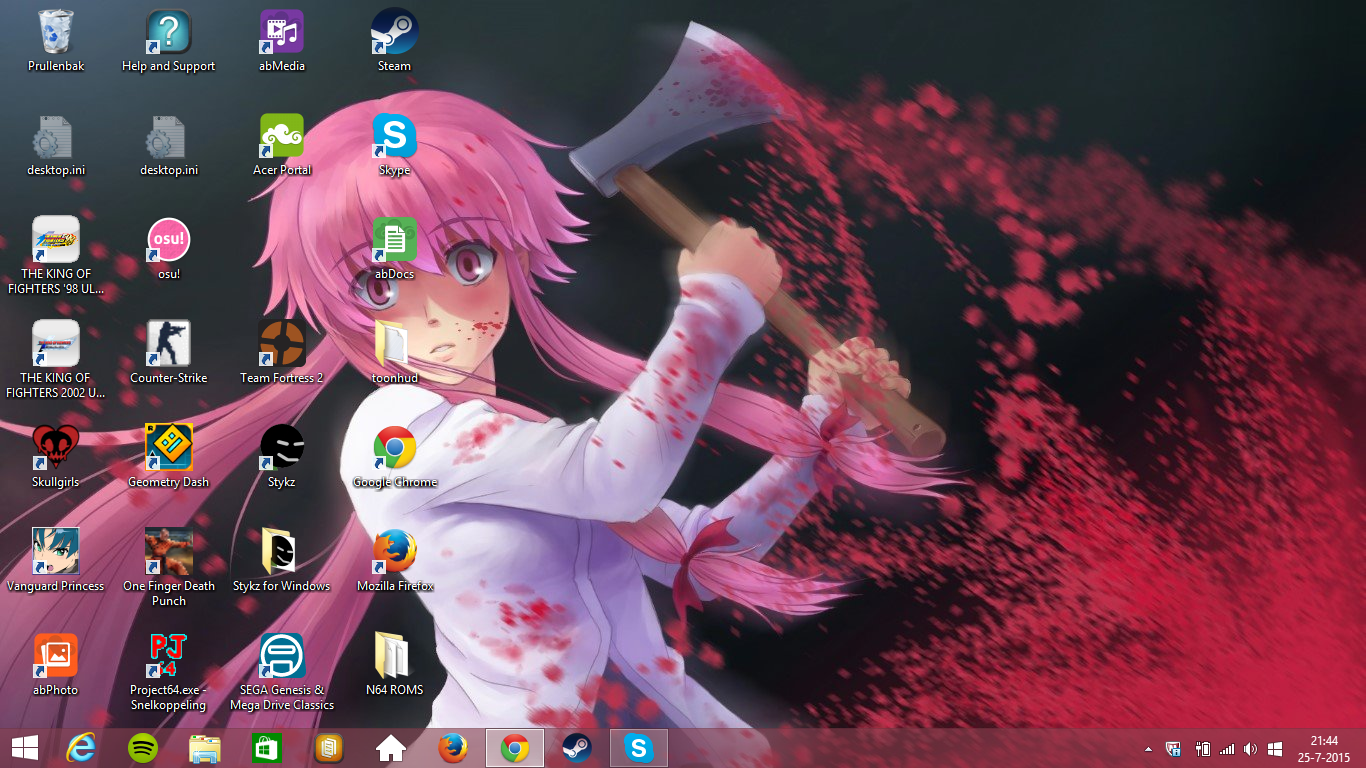Select the Skullgirls desktop shortcut
This screenshot has height=768, width=1366.
(x=55, y=448)
